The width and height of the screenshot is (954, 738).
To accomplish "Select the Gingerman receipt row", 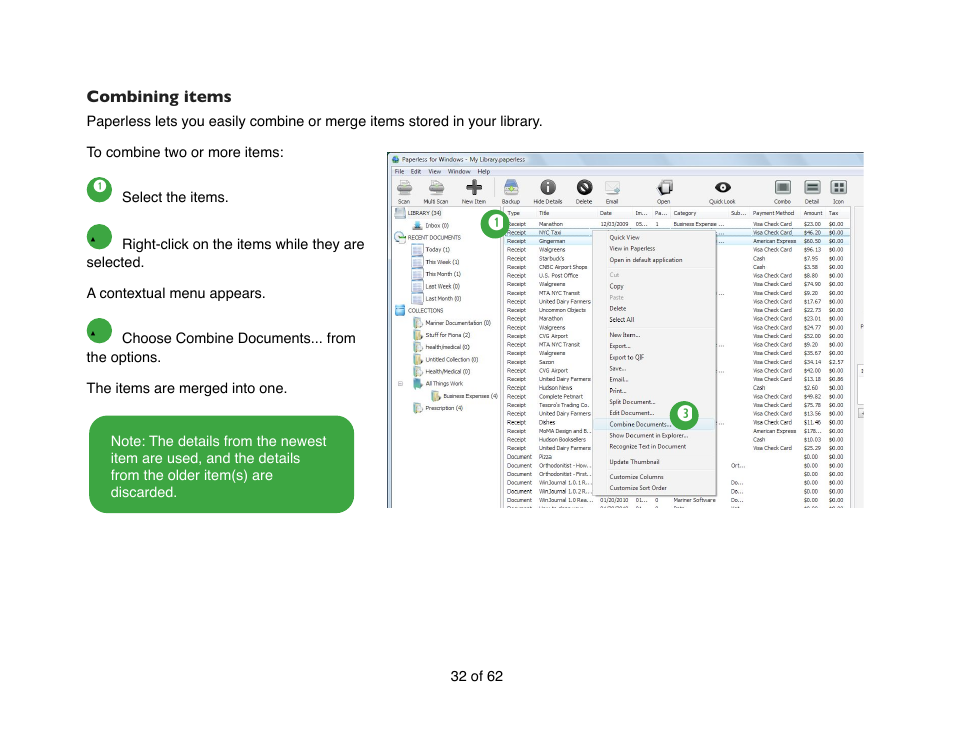I will (677, 241).
